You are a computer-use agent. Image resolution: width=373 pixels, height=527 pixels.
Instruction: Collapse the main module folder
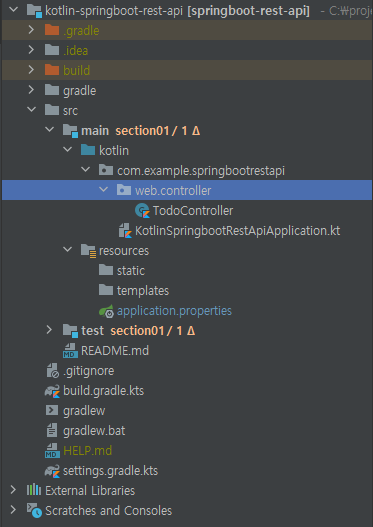coord(49,130)
